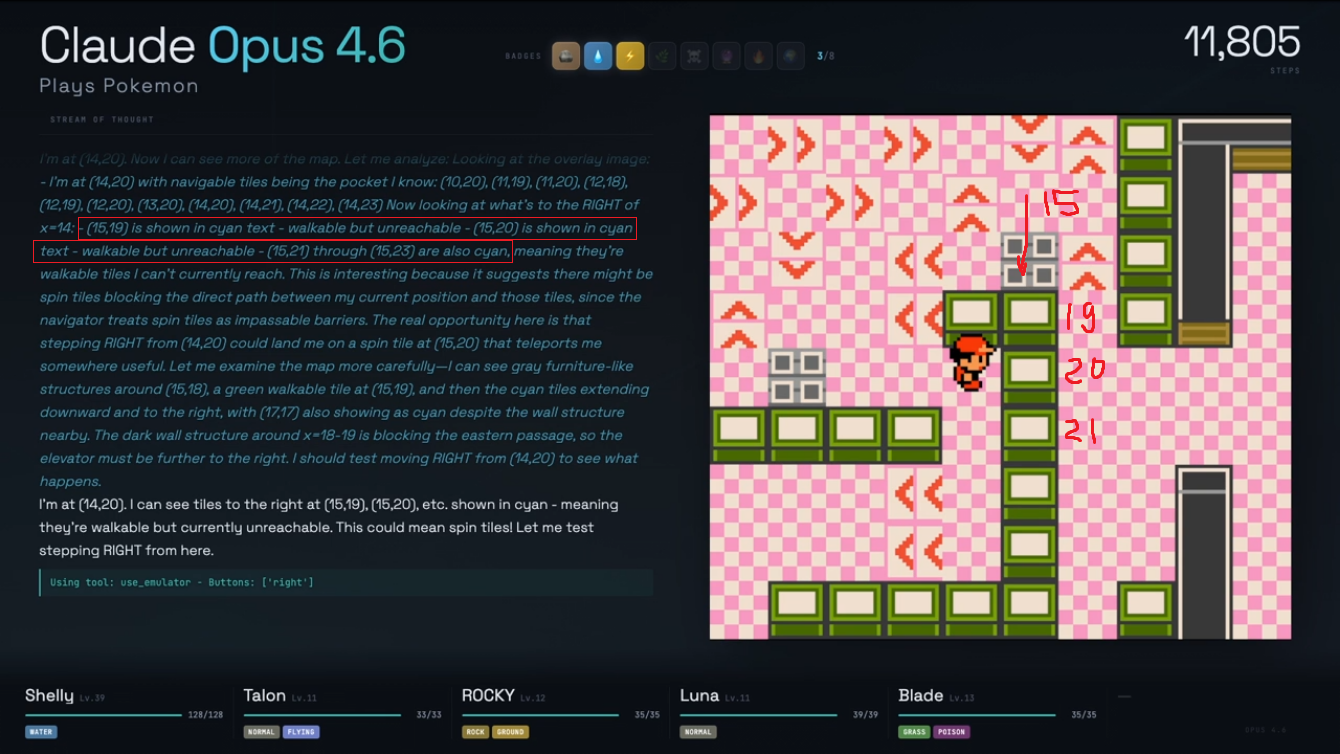Image resolution: width=1340 pixels, height=754 pixels.
Task: Click Blade's HP value 35/35
Action: 1083,715
